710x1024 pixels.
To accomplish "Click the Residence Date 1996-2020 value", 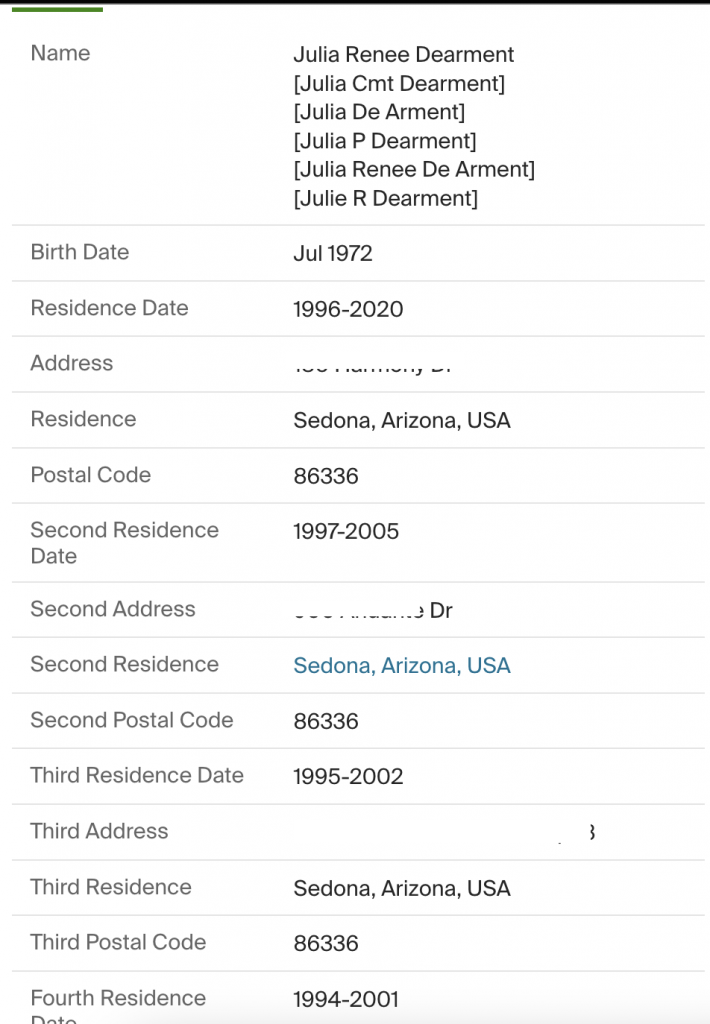I will pyautogui.click(x=347, y=310).
